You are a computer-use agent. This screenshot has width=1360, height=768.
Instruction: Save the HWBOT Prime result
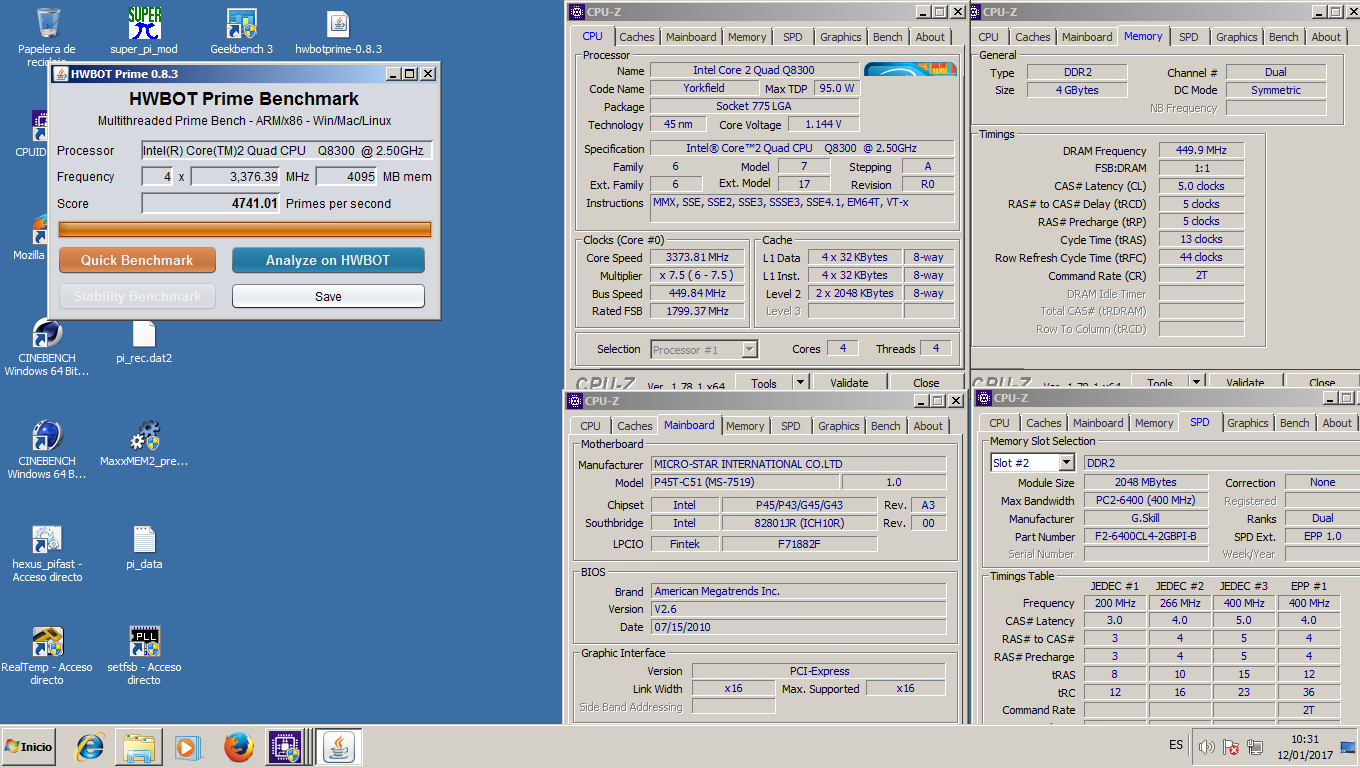pos(328,296)
